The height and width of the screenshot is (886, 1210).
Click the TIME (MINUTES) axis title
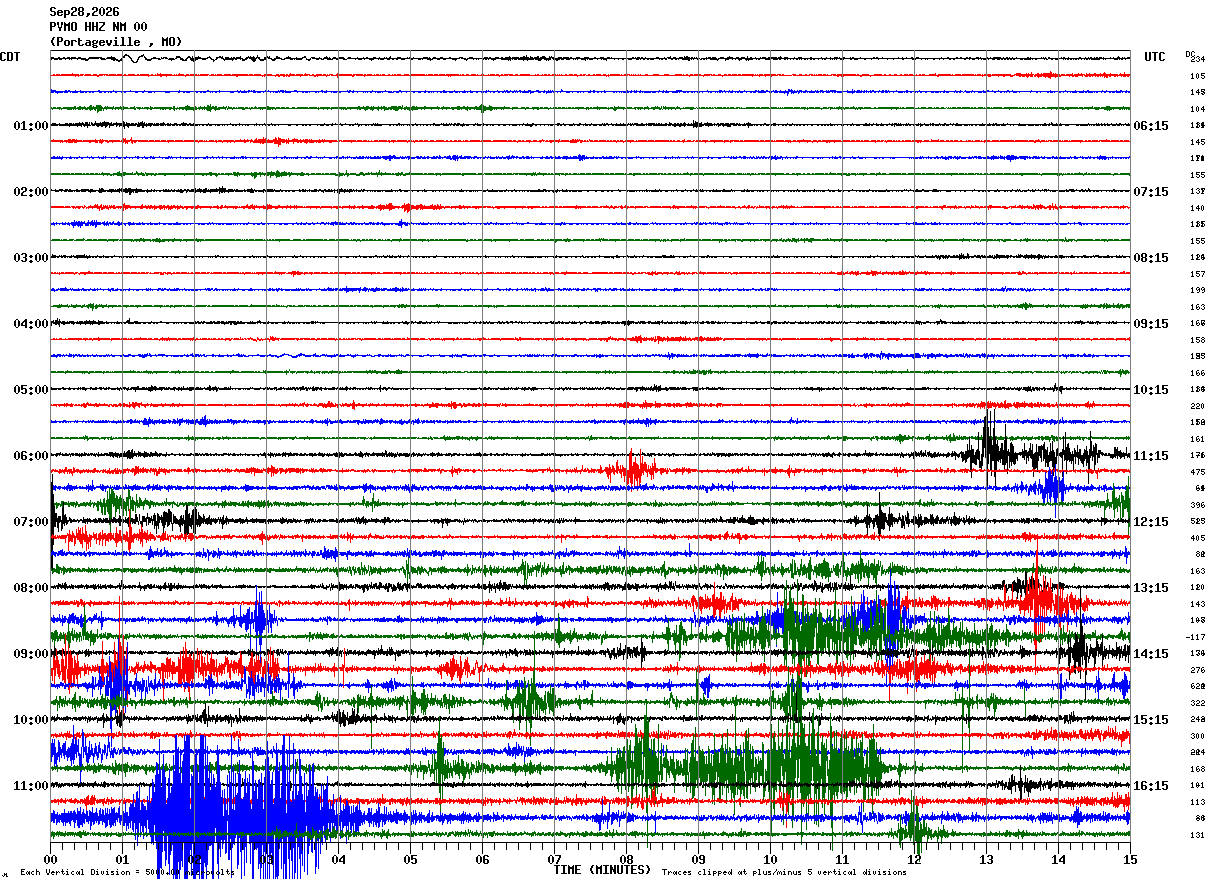click(x=602, y=870)
